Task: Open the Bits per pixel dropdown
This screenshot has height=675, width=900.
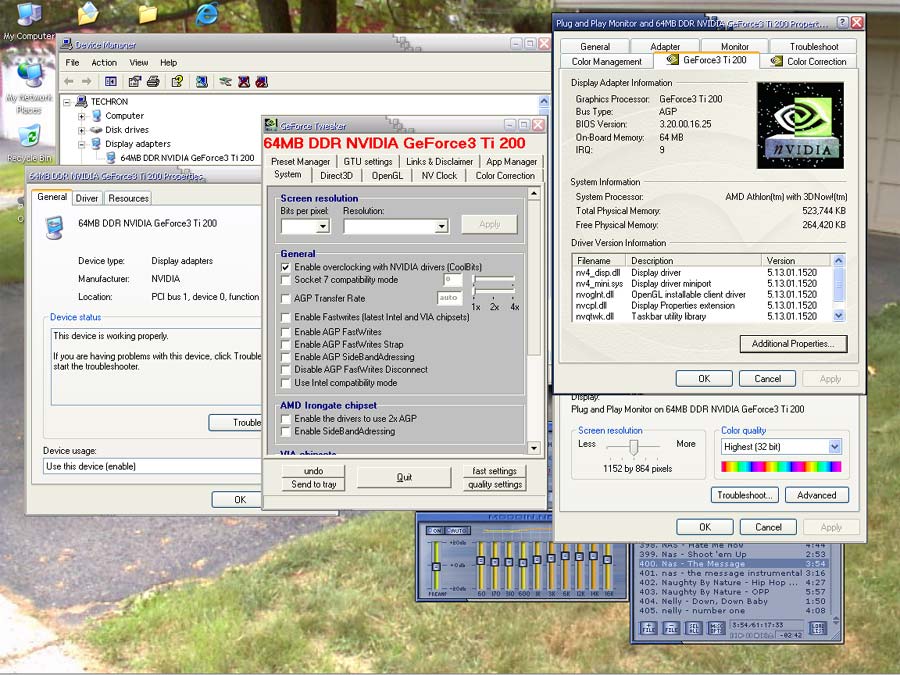Action: coord(323,227)
